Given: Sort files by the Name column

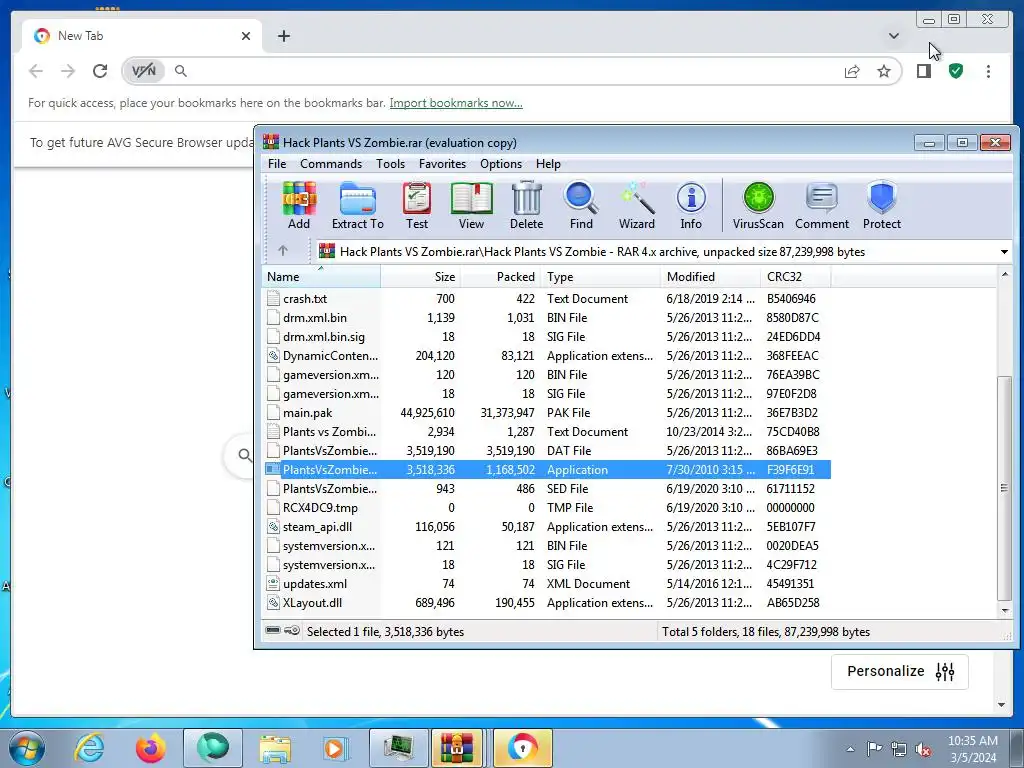Looking at the screenshot, I should pyautogui.click(x=321, y=276).
